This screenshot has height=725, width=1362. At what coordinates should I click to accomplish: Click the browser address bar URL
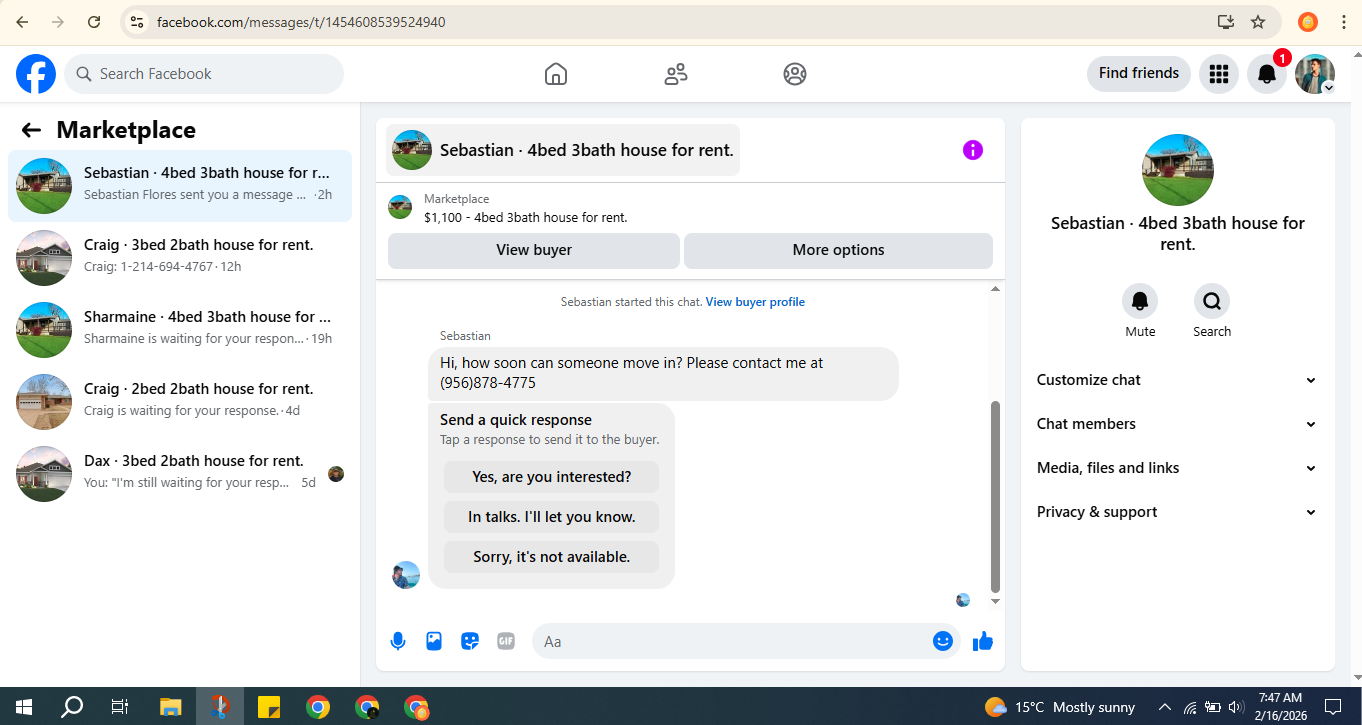(x=301, y=22)
